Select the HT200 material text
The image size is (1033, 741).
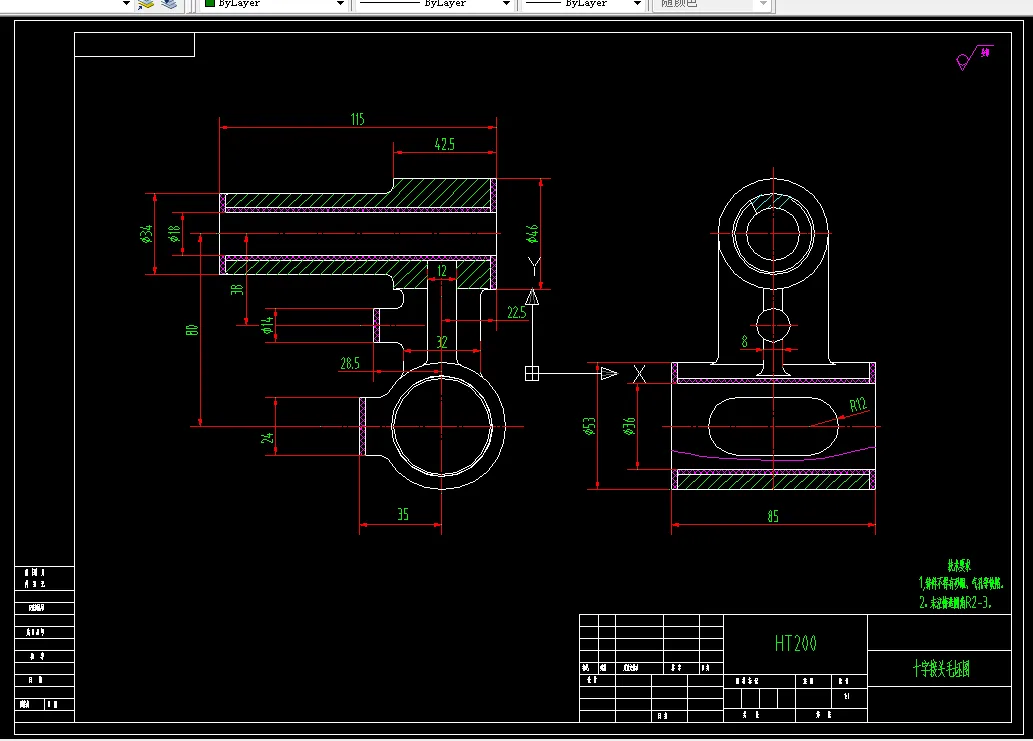796,644
